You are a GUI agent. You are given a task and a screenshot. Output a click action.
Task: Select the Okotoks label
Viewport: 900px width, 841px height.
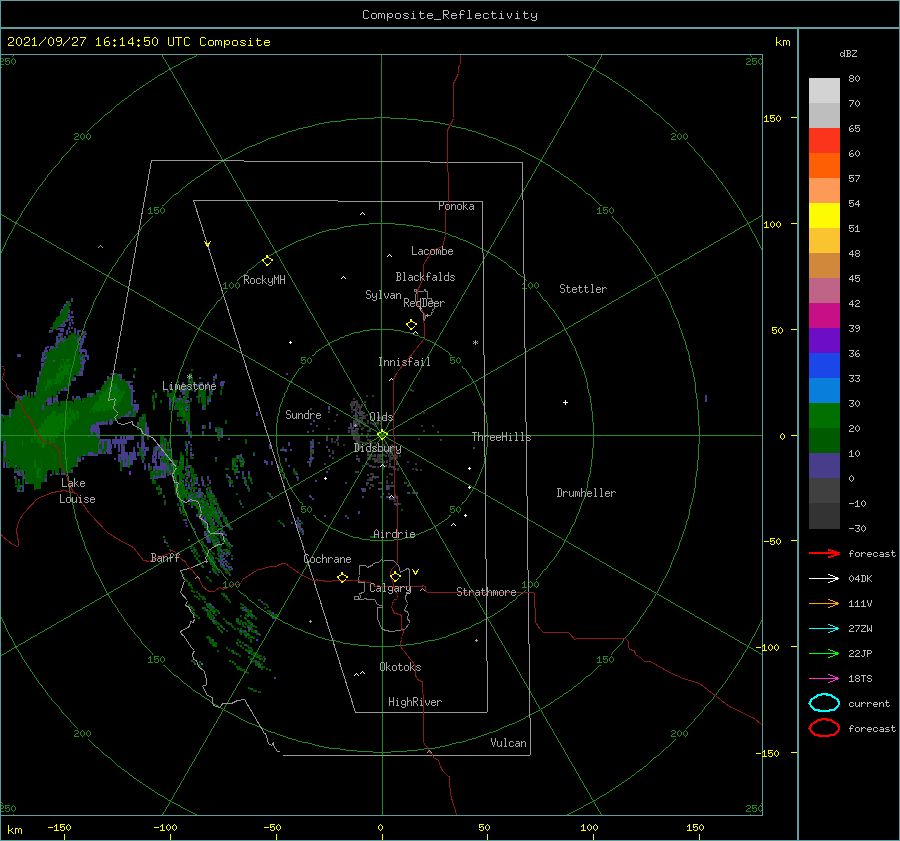(400, 667)
